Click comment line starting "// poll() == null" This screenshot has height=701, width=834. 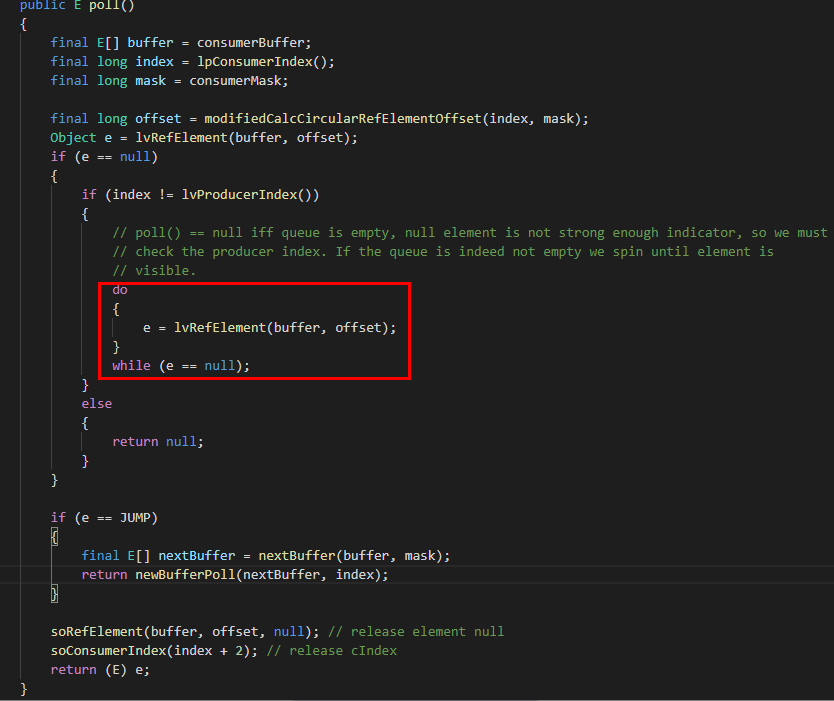(x=470, y=233)
